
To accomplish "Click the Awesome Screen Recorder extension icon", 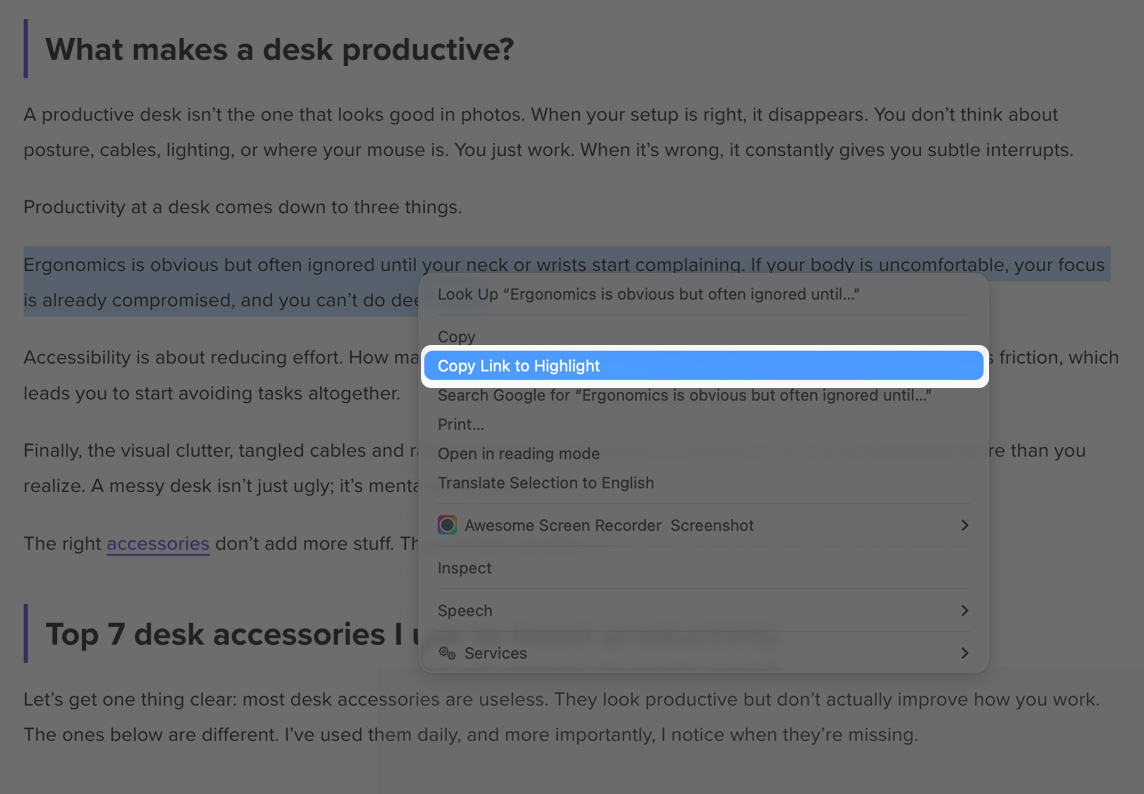I will [447, 525].
